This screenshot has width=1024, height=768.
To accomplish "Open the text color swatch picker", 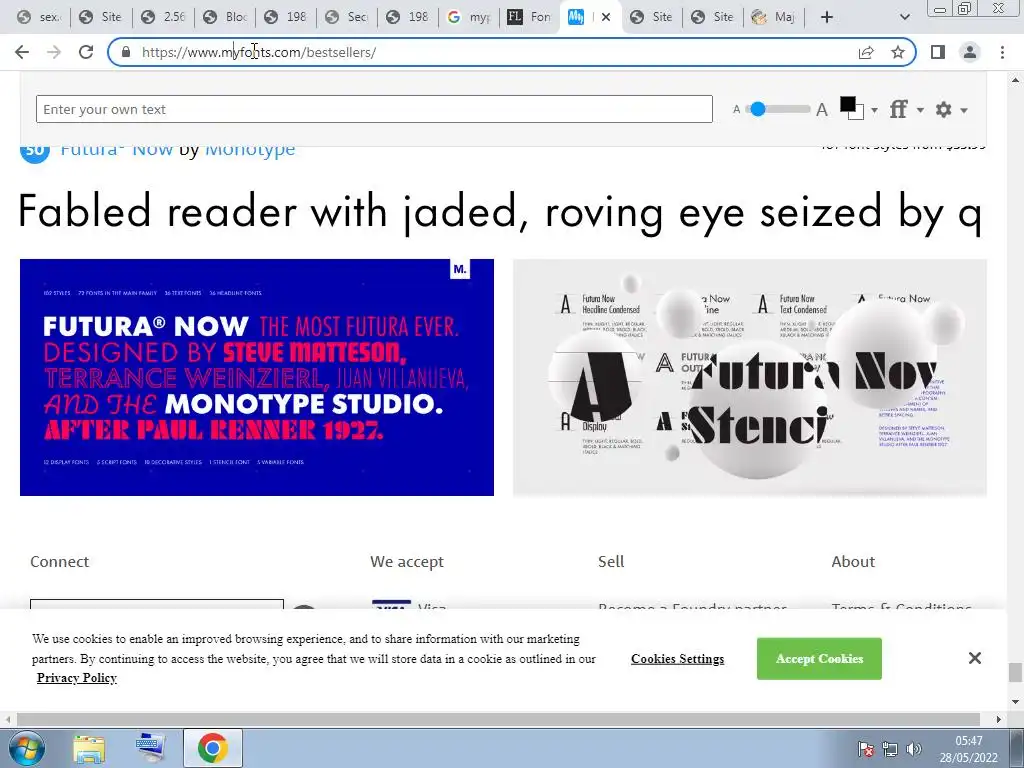I will click(x=852, y=108).
